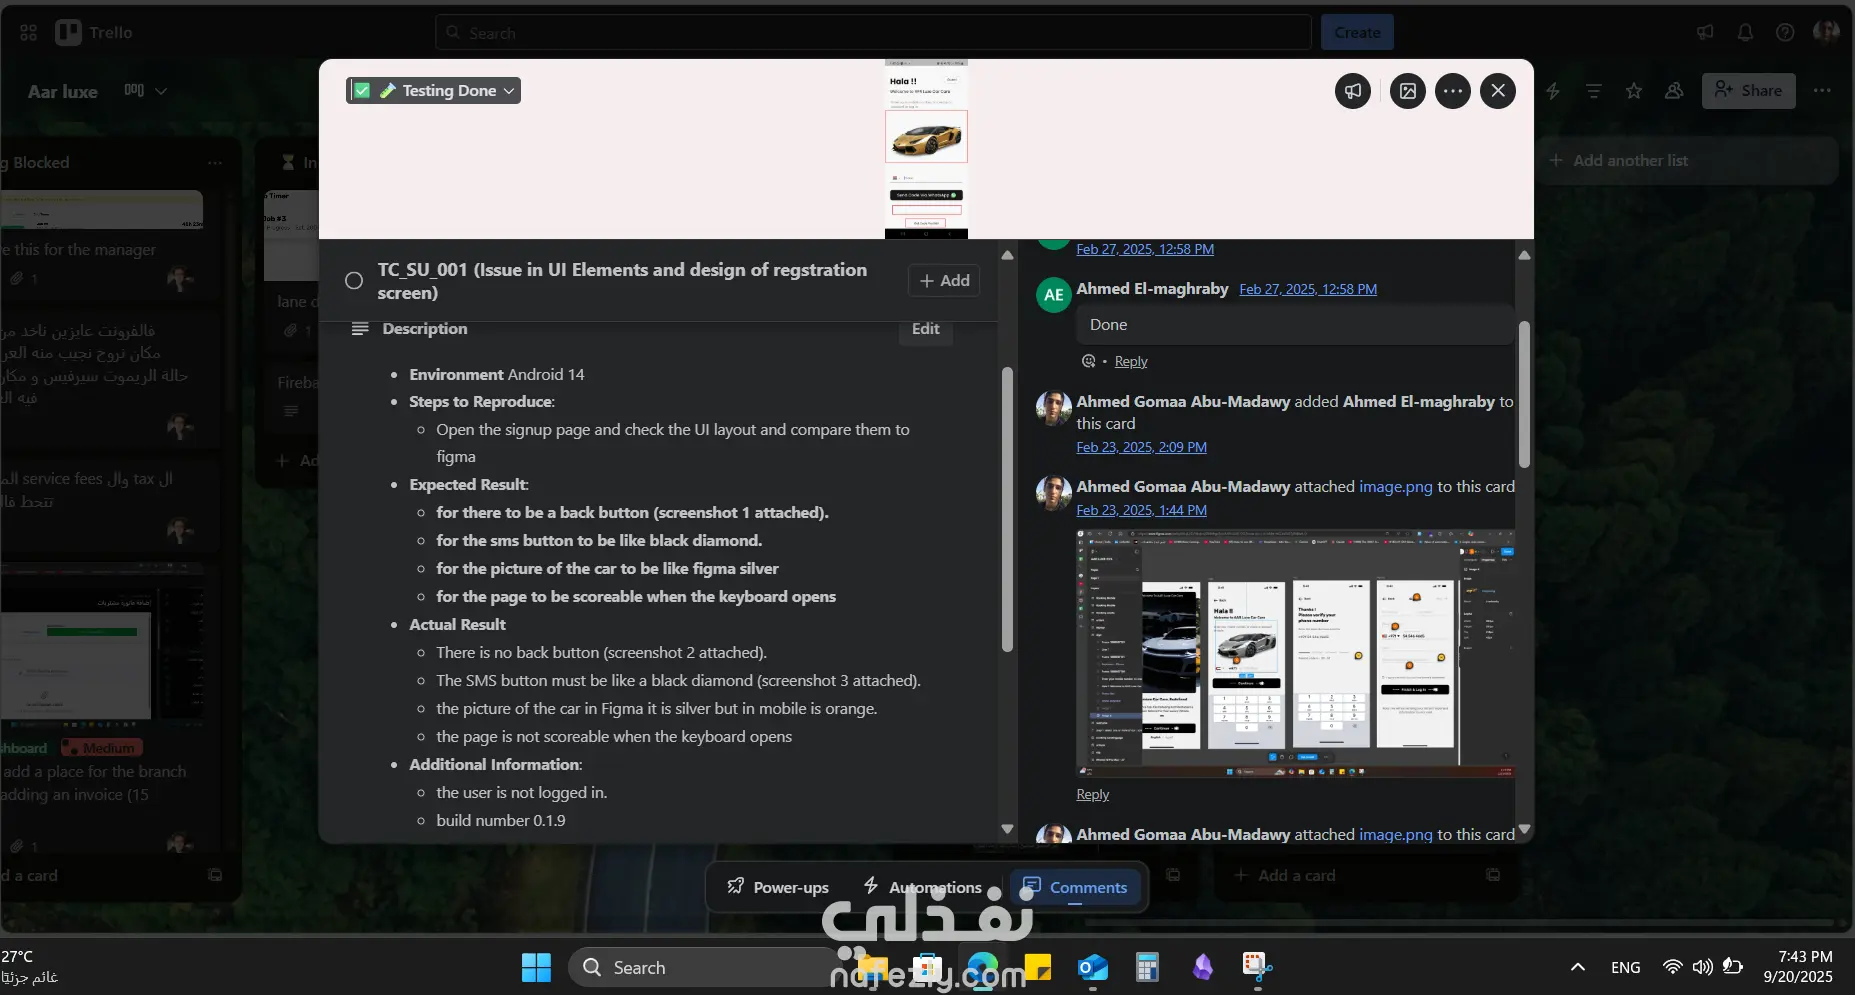Image resolution: width=1855 pixels, height=995 pixels.
Task: Open the Windows Start menu
Action: pos(536,968)
